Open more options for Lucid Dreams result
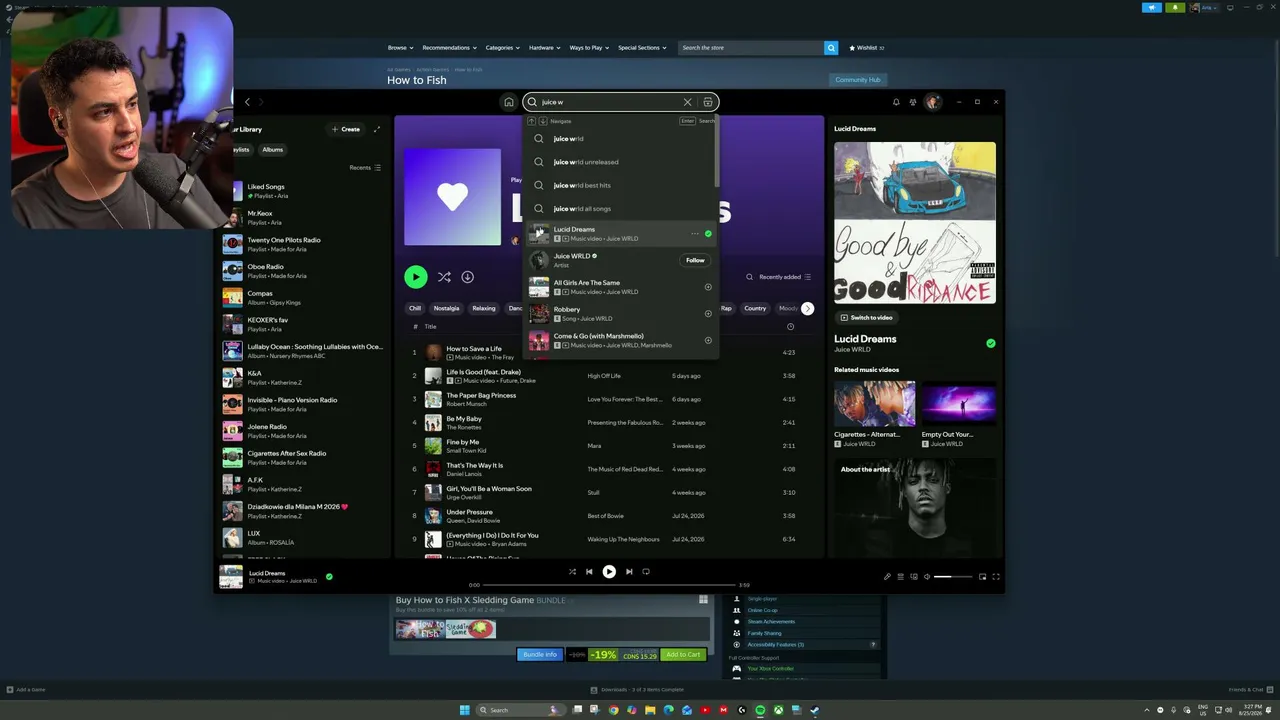This screenshot has height=720, width=1280. (x=695, y=234)
